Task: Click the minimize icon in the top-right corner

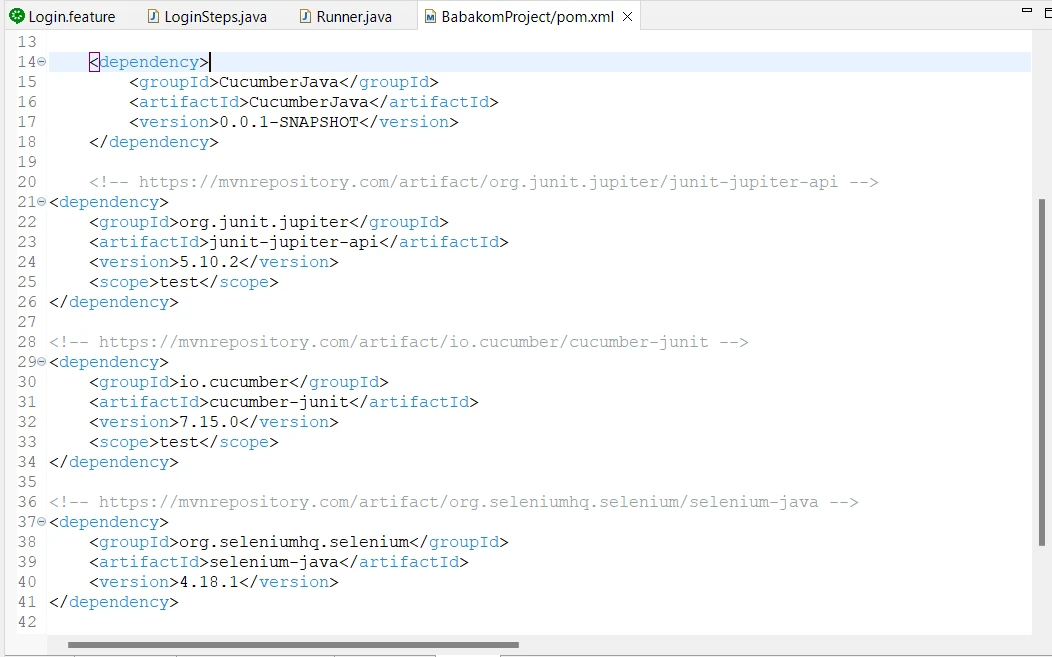Action: (1029, 8)
